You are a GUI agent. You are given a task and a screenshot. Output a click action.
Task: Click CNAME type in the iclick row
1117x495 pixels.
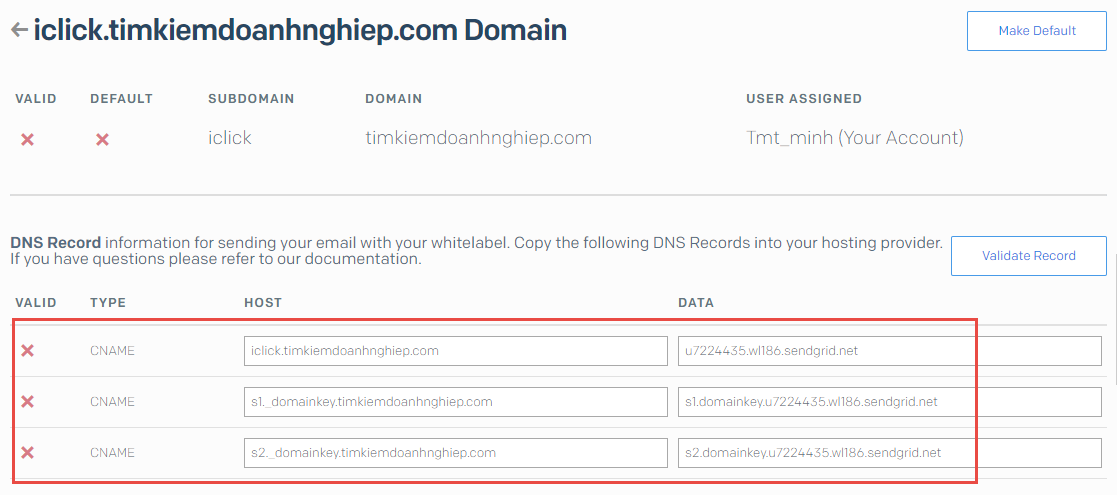[113, 350]
